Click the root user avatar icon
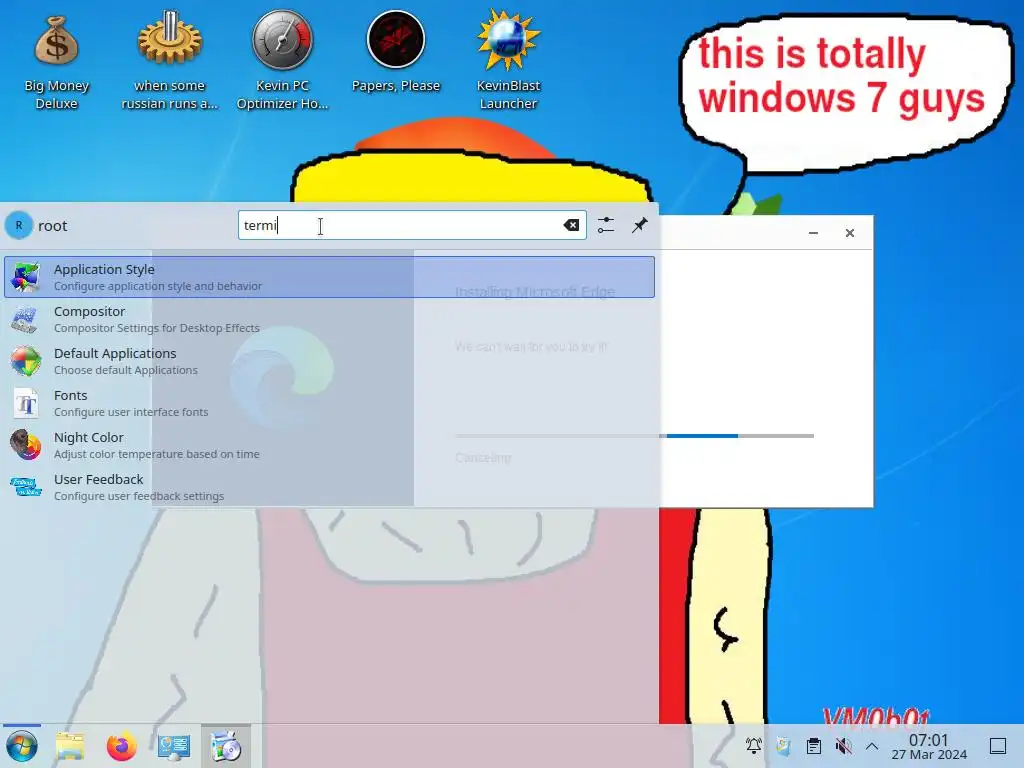The image size is (1024, 768). (x=18, y=225)
